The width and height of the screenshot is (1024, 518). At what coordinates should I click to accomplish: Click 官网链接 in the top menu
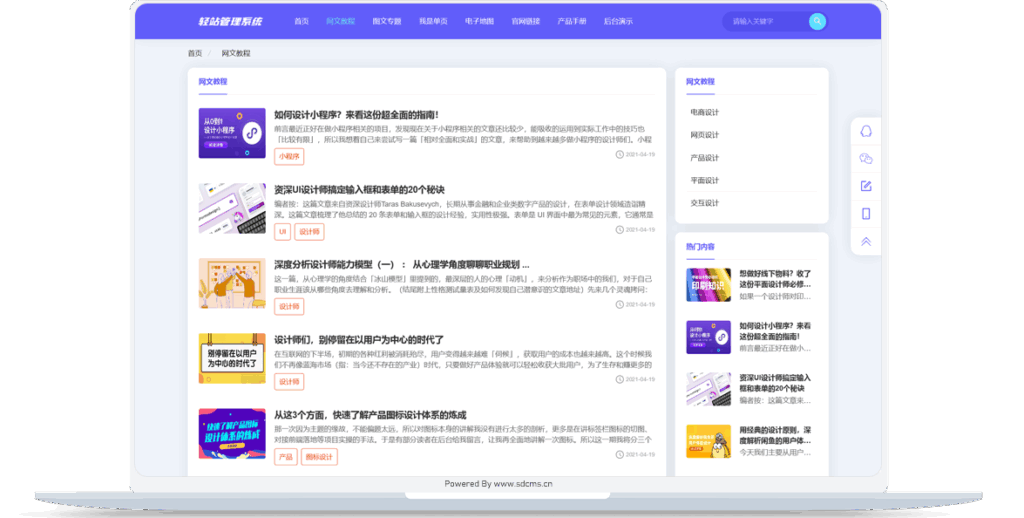526,22
